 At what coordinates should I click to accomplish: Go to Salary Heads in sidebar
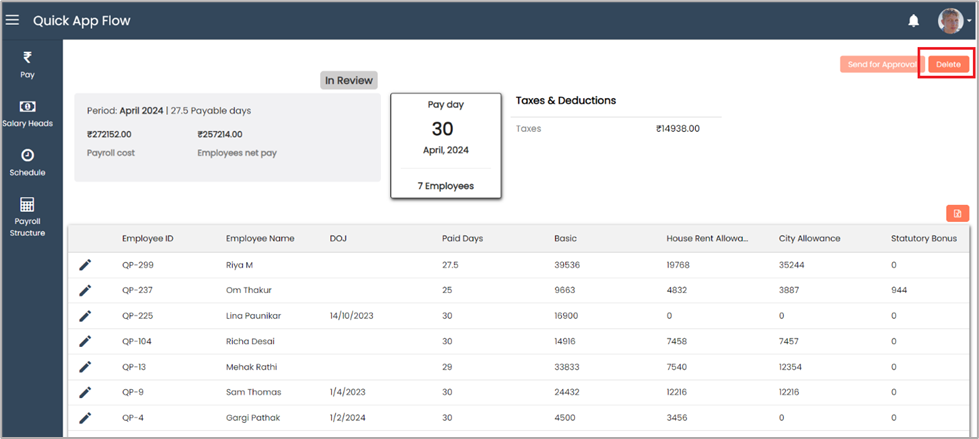[27, 113]
